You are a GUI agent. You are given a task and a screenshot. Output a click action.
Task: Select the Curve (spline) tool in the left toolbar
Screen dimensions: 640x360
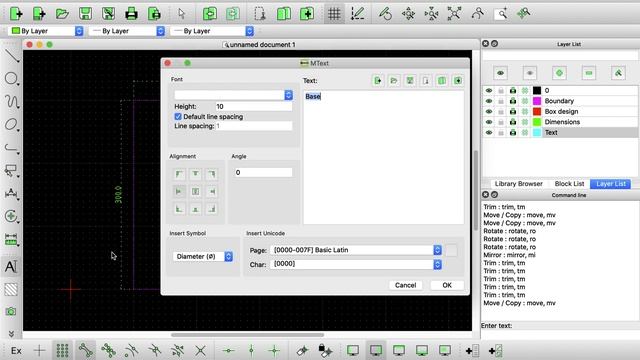[x=12, y=101]
